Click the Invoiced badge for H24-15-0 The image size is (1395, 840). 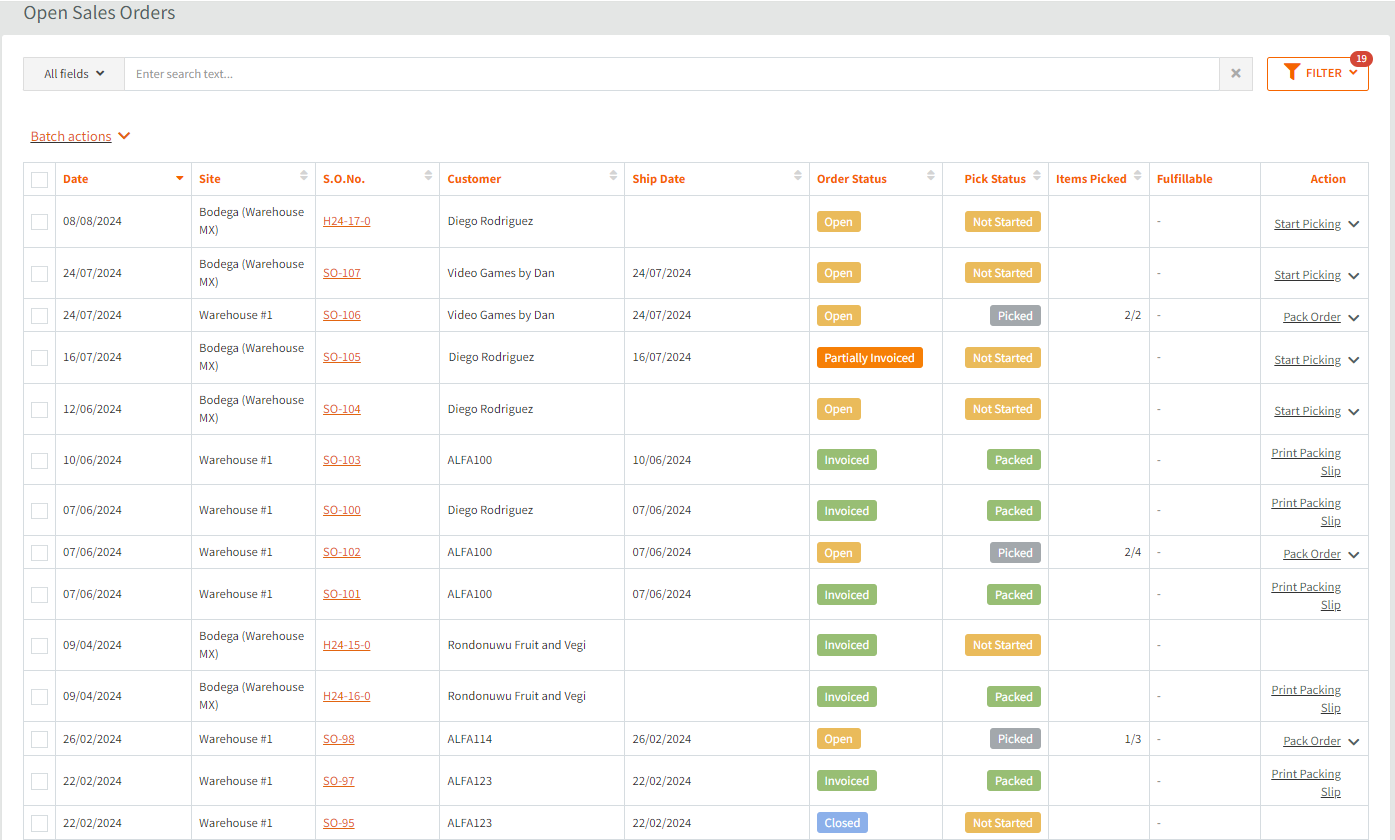pyautogui.click(x=846, y=645)
